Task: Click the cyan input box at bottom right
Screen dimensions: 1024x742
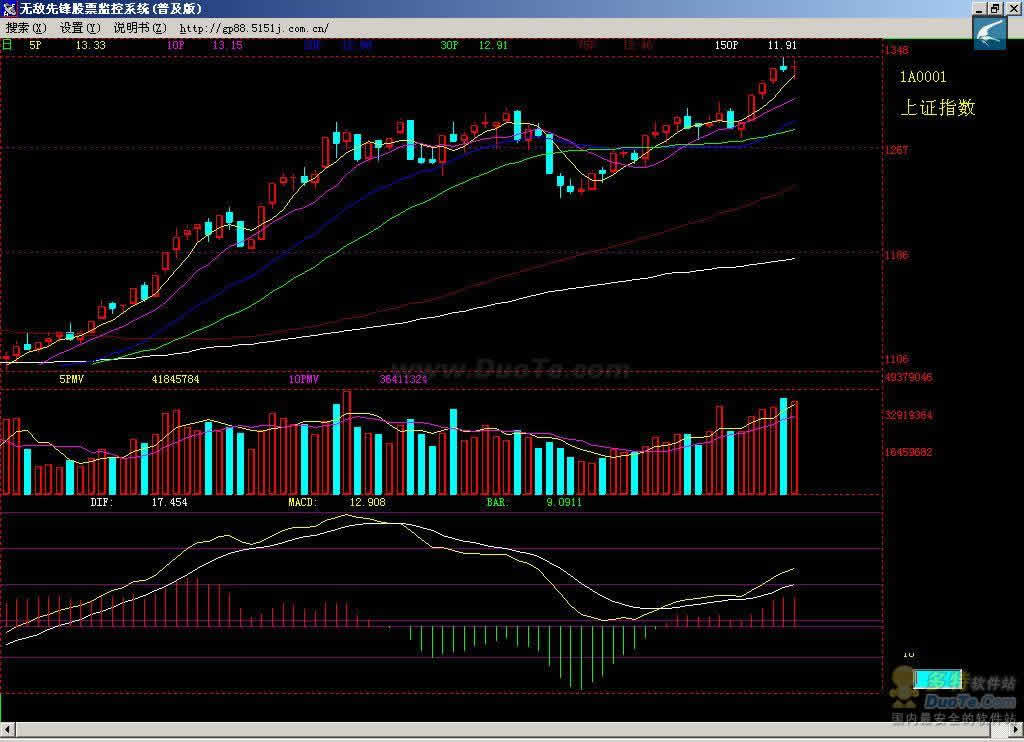Action: 938,679
